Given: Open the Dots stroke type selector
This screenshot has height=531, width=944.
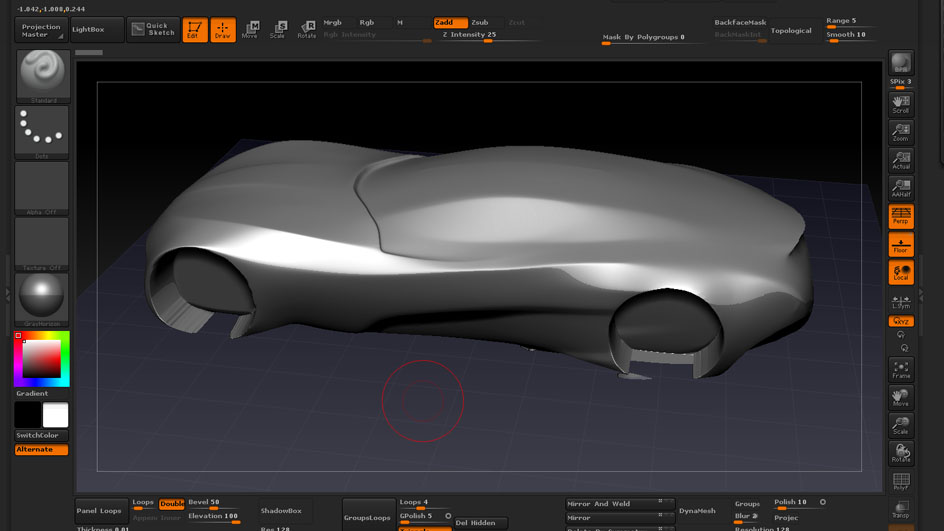Looking at the screenshot, I should coord(42,132).
